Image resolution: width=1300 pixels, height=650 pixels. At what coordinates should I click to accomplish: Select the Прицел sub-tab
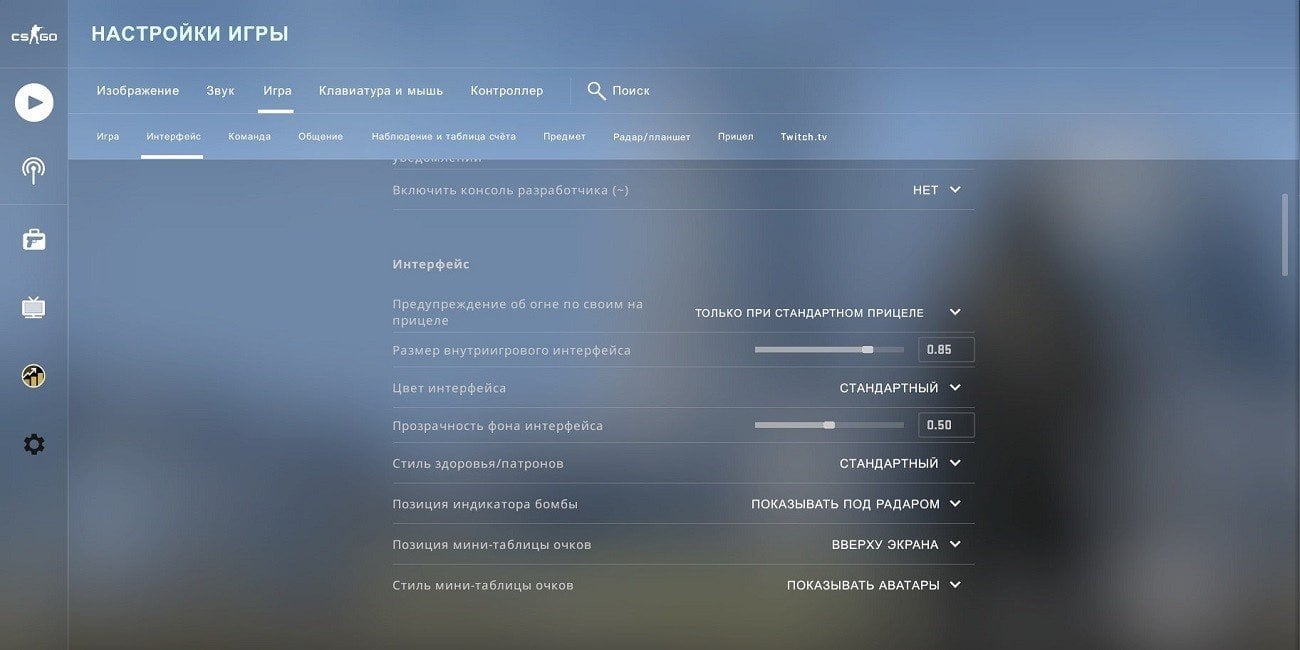point(735,137)
